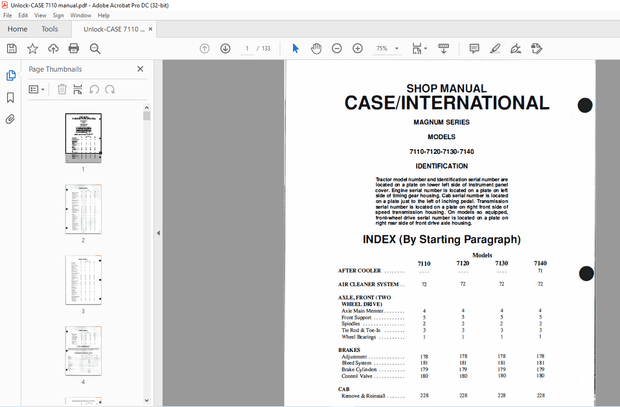Close the Page Thumbnails panel
The image size is (620, 407).
point(140,69)
